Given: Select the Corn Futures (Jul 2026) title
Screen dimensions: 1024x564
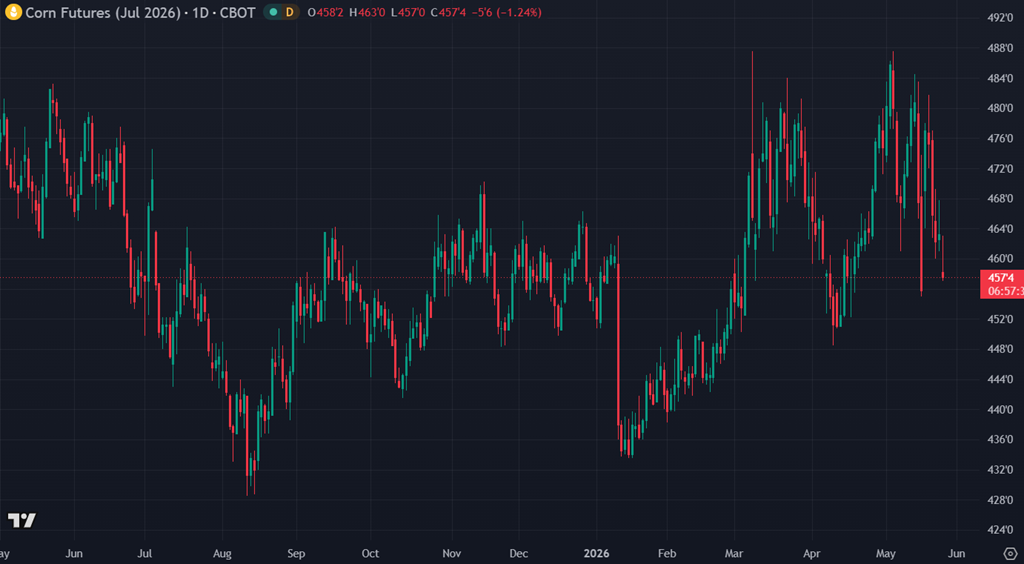Looking at the screenshot, I should pyautogui.click(x=103, y=12).
